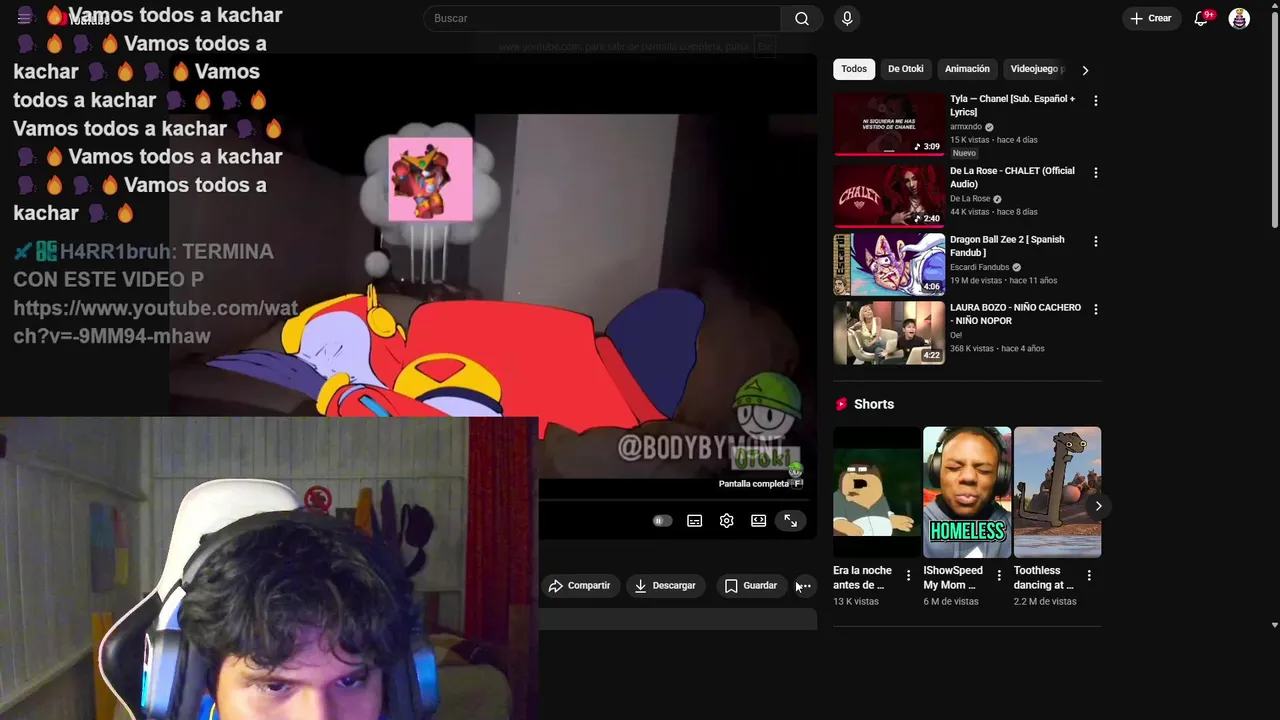Open Era la noche antes de short
Screen dimensions: 1280x720
pos(877,492)
